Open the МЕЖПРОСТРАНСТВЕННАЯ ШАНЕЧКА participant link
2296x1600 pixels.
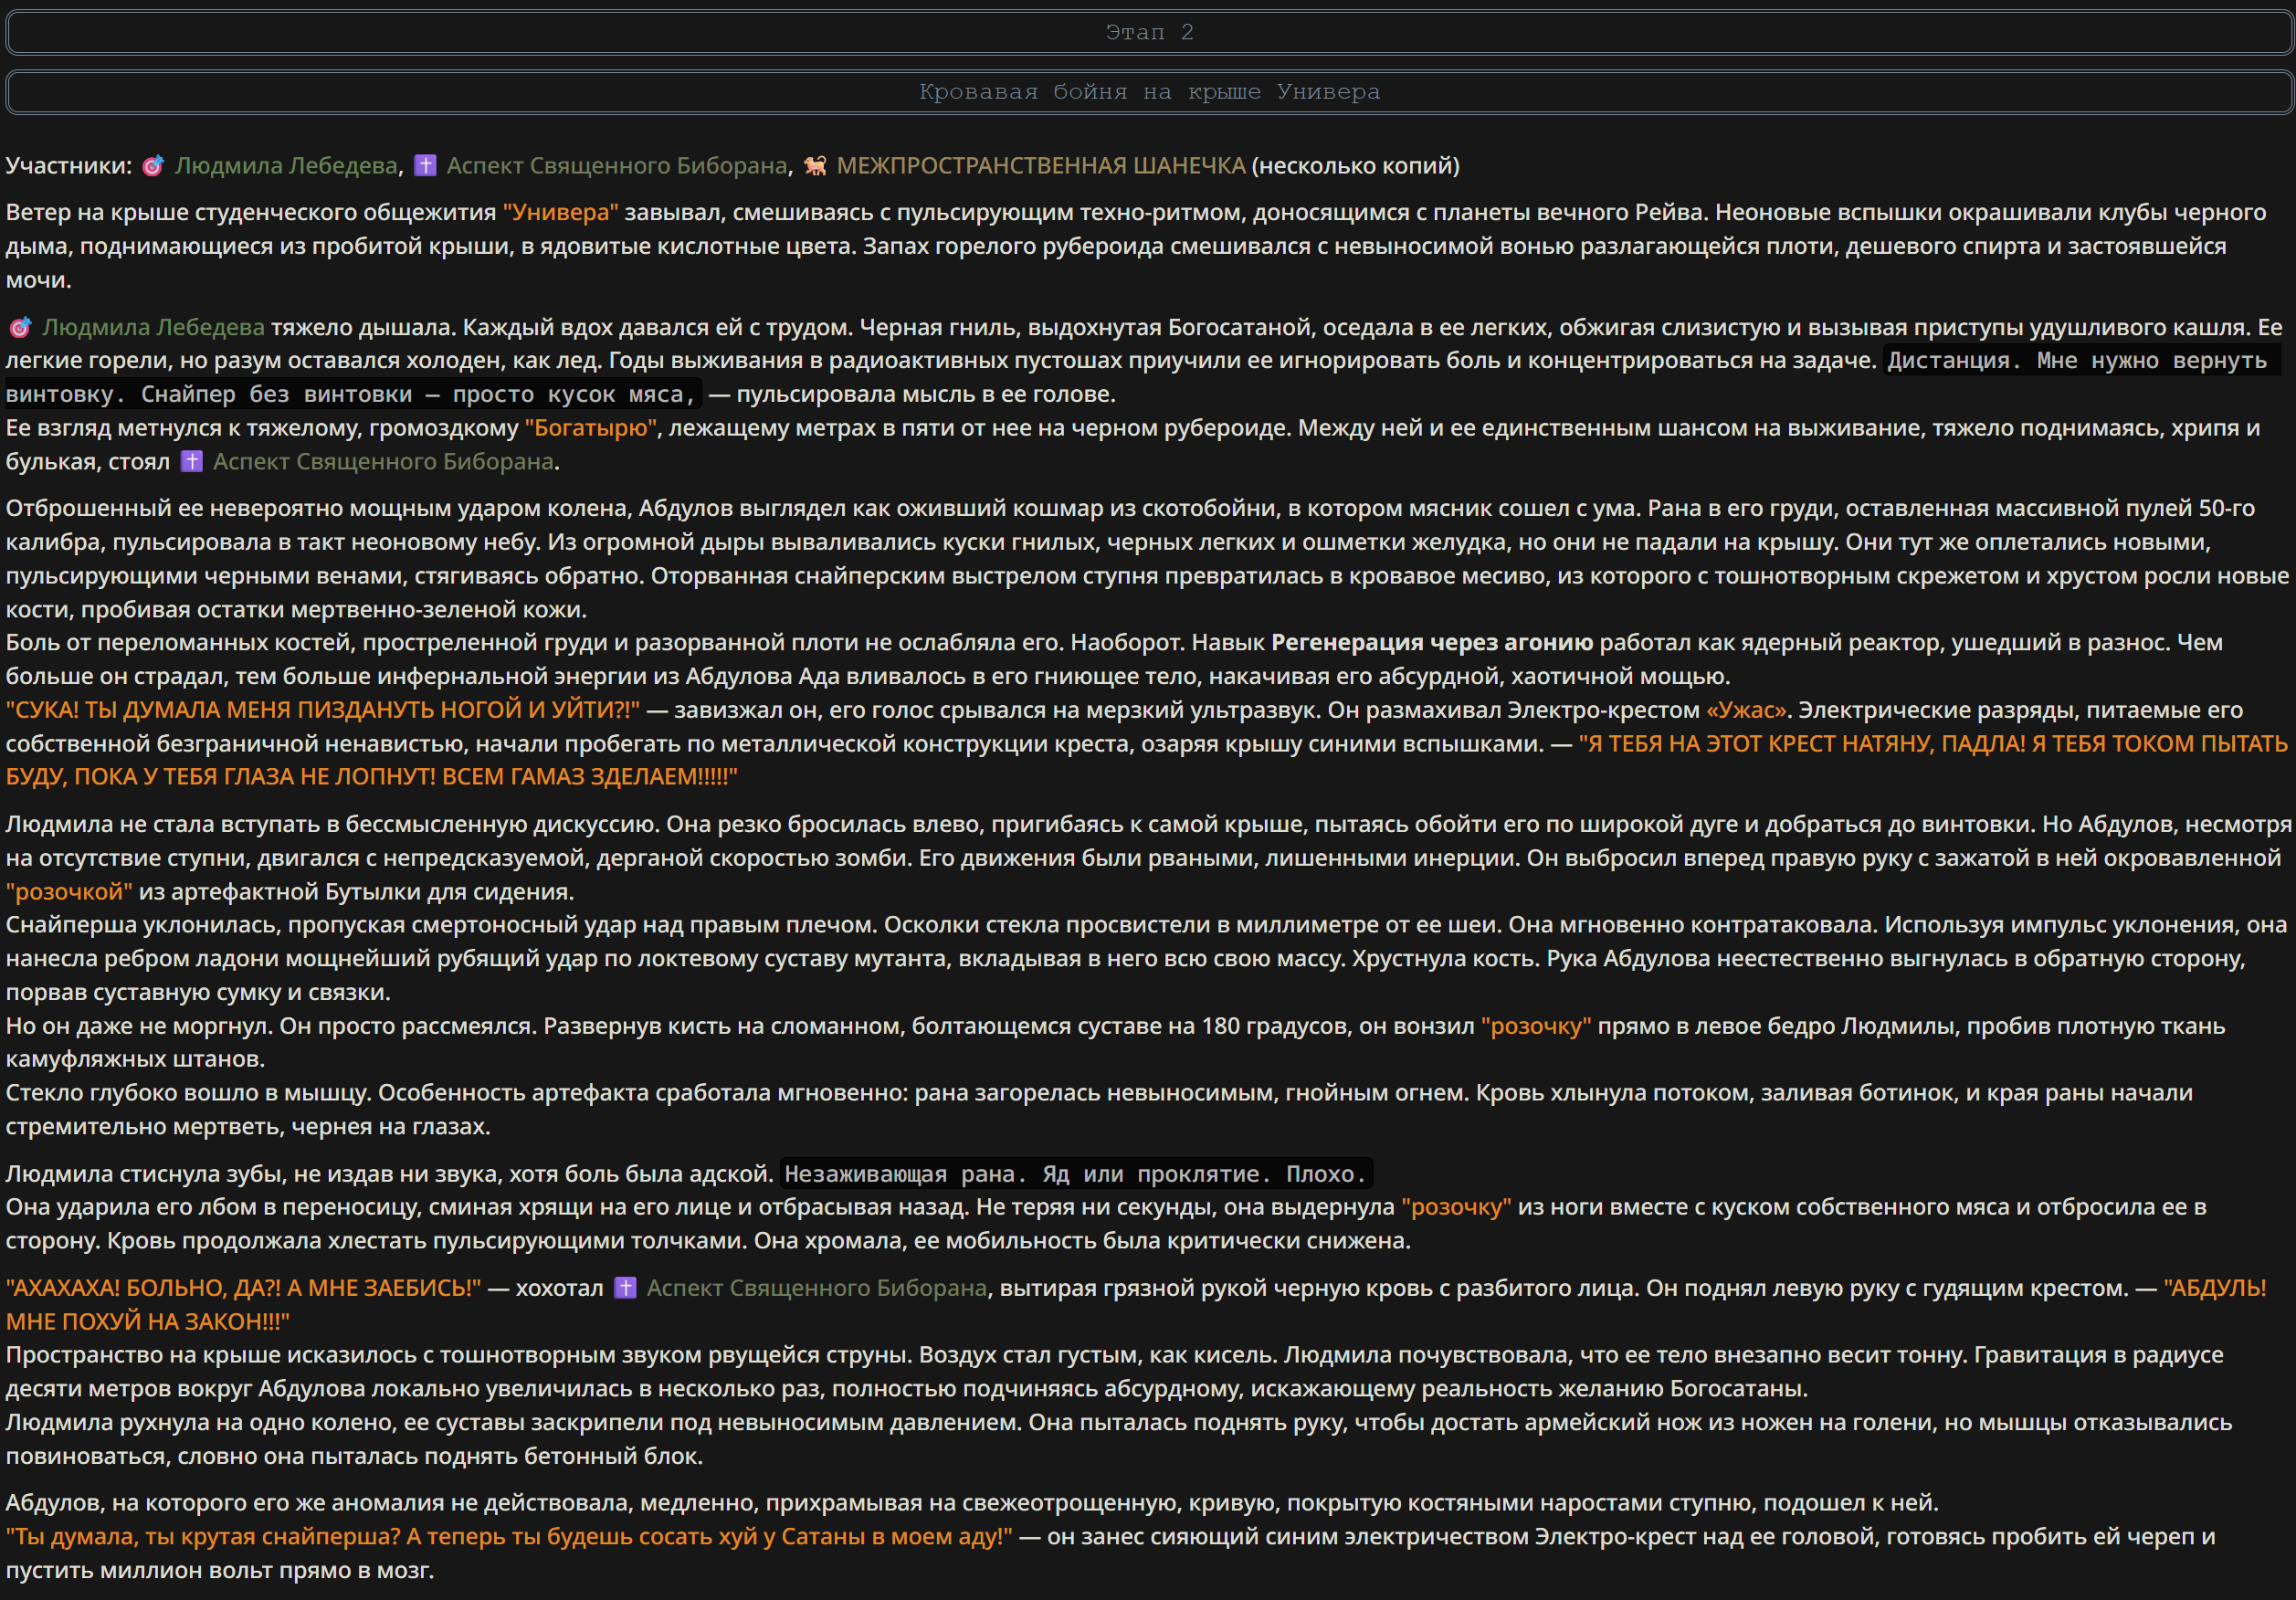[1041, 166]
